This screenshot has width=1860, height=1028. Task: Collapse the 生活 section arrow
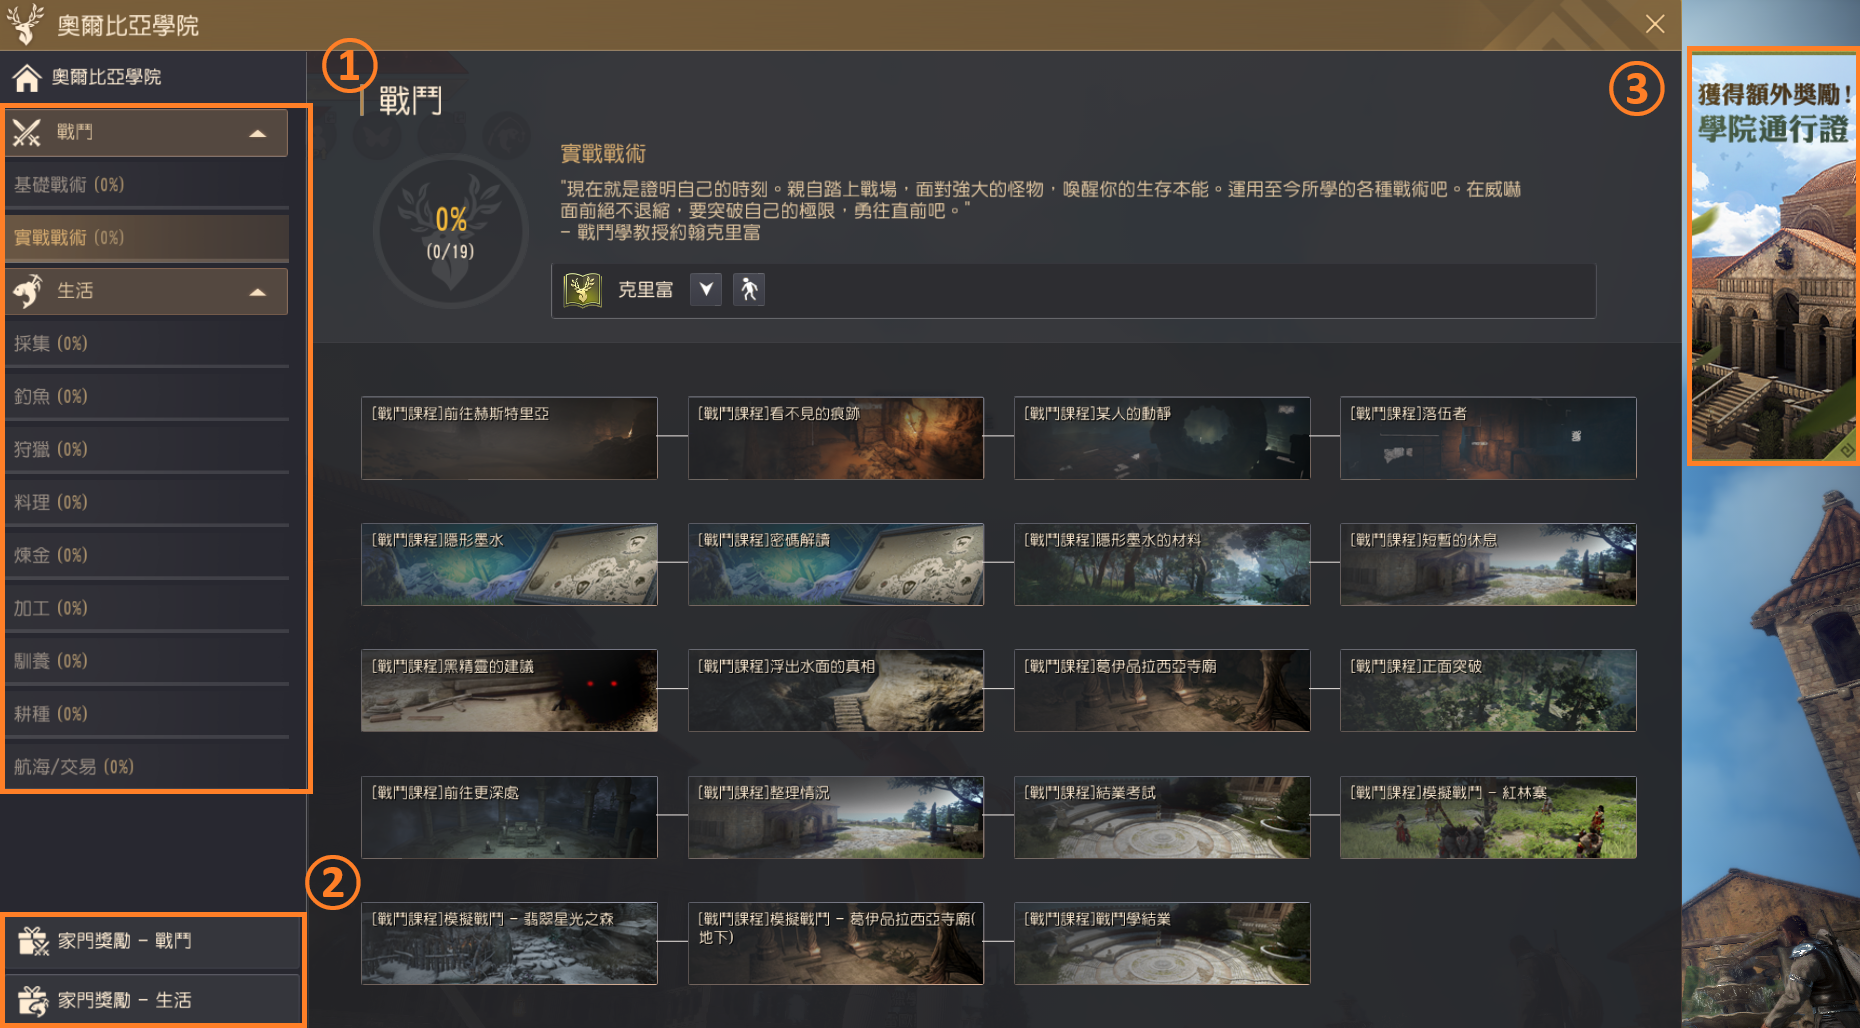click(x=258, y=292)
